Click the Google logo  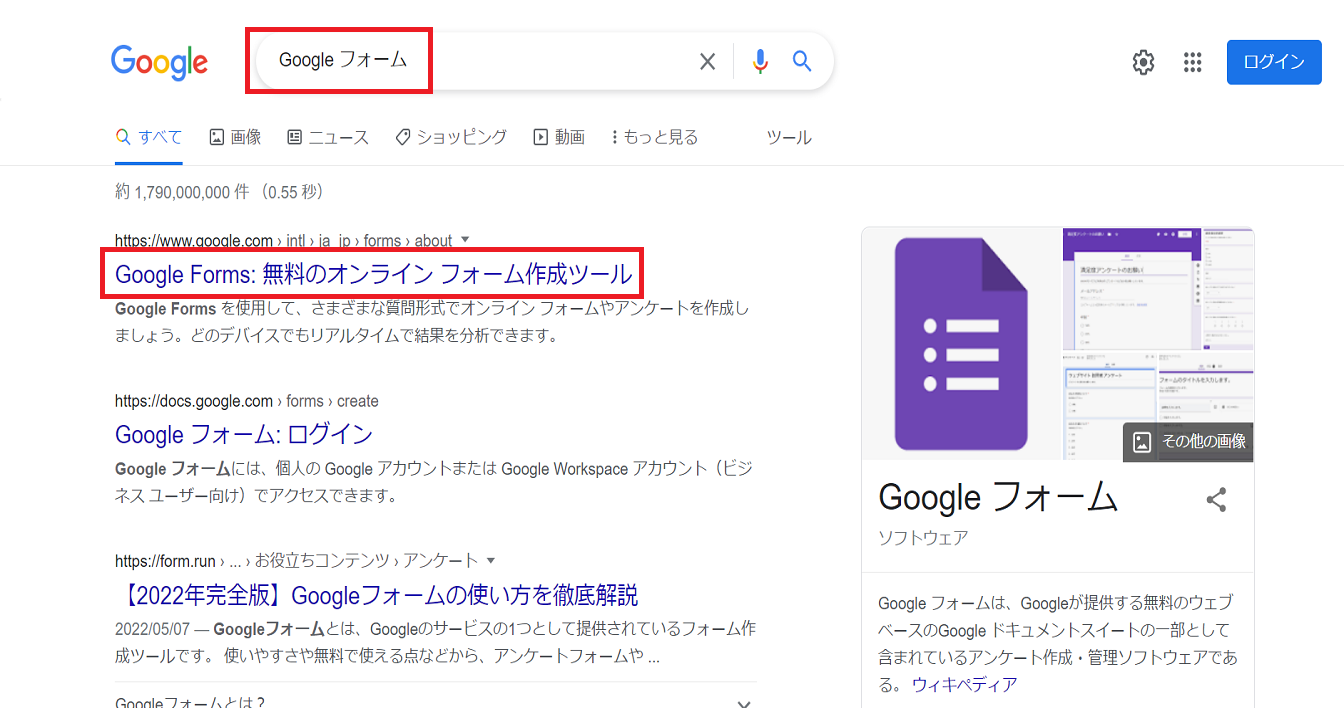coord(159,62)
